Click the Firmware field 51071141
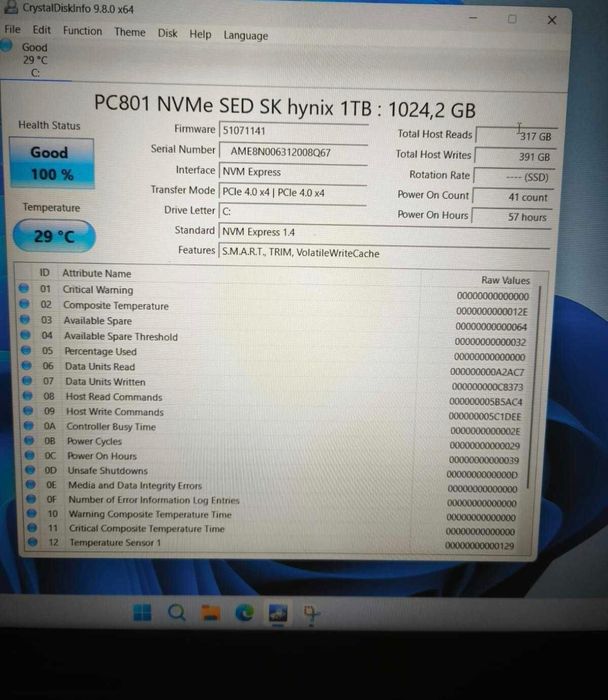The image size is (608, 700). 293,131
